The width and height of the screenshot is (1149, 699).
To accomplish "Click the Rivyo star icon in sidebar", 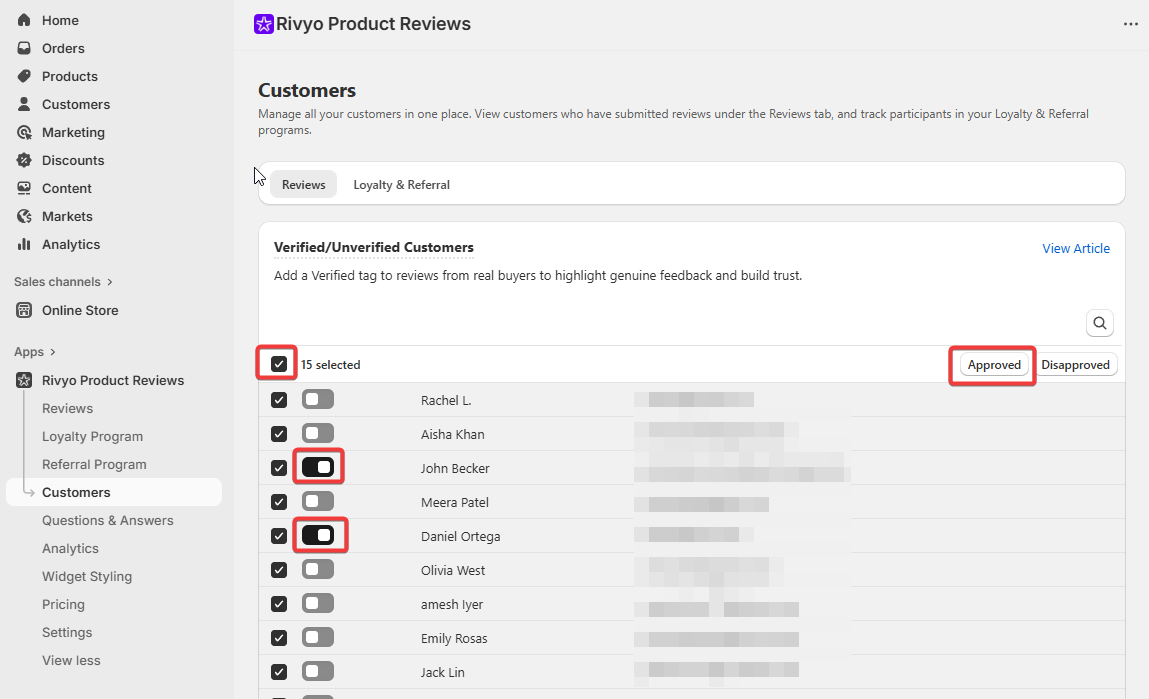I will pyautogui.click(x=24, y=380).
